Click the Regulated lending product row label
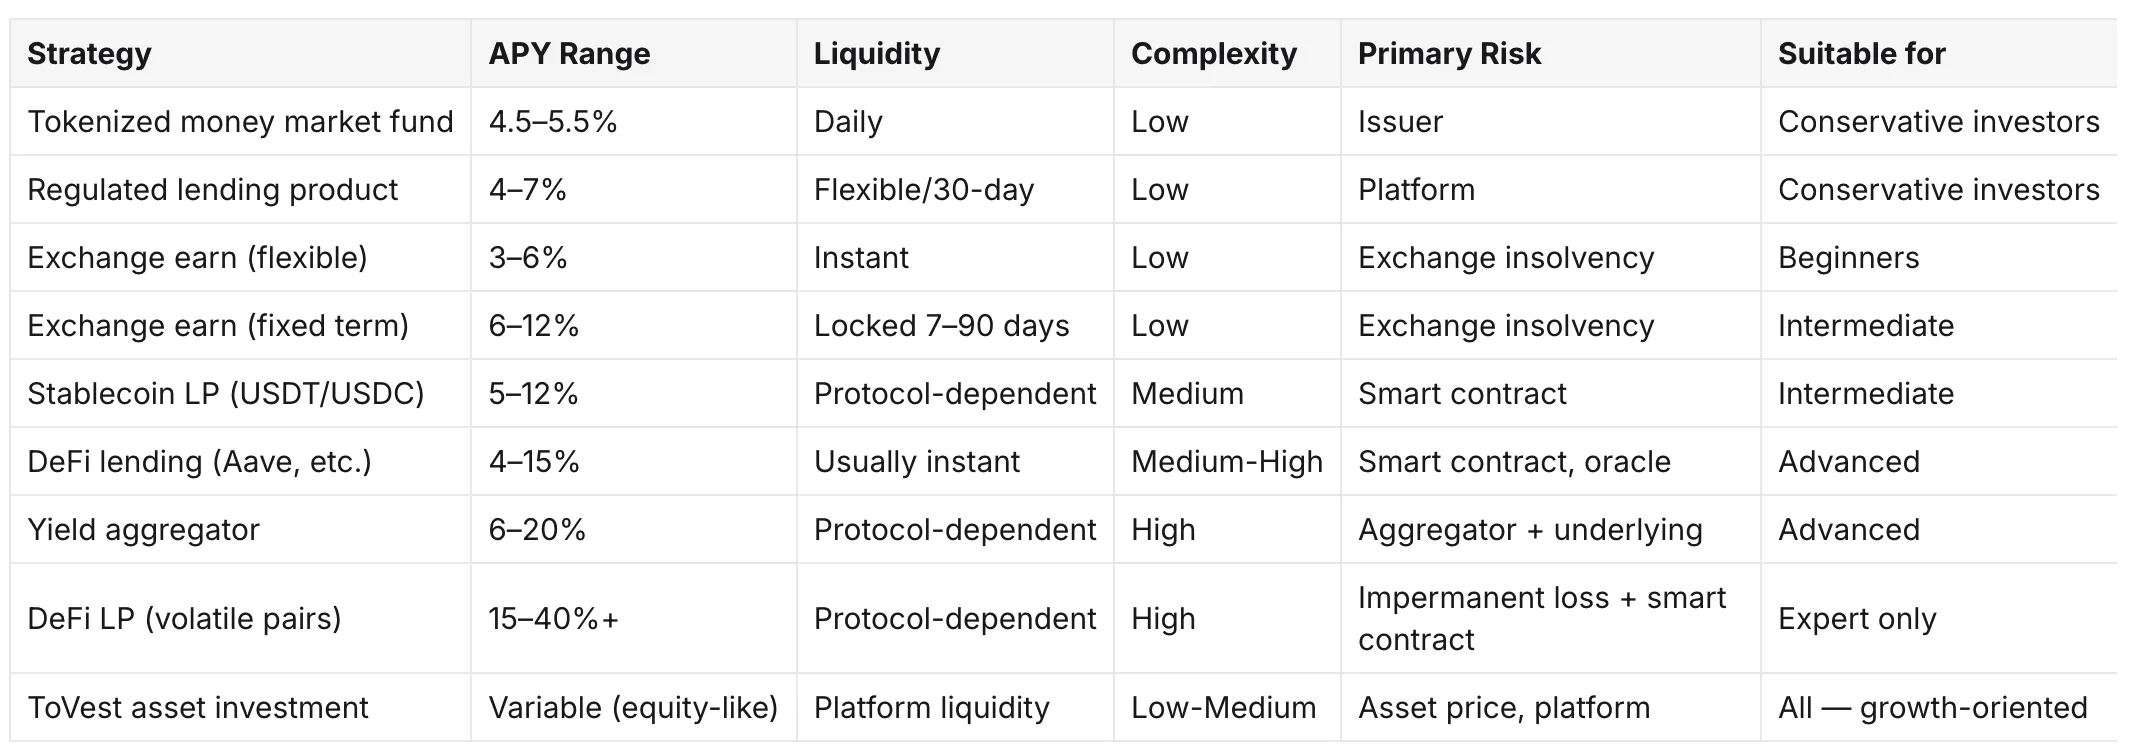 coord(212,189)
